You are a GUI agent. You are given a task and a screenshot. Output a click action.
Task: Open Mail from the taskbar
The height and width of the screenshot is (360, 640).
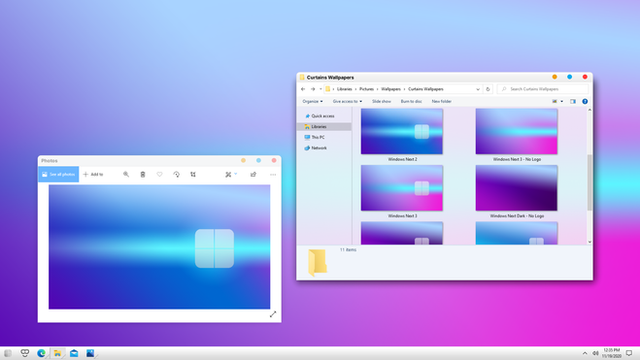(x=74, y=353)
